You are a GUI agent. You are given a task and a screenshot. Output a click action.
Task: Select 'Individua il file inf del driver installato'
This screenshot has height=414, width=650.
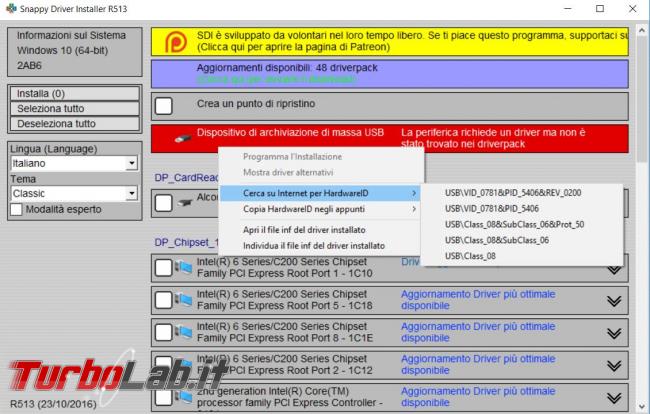click(314, 245)
